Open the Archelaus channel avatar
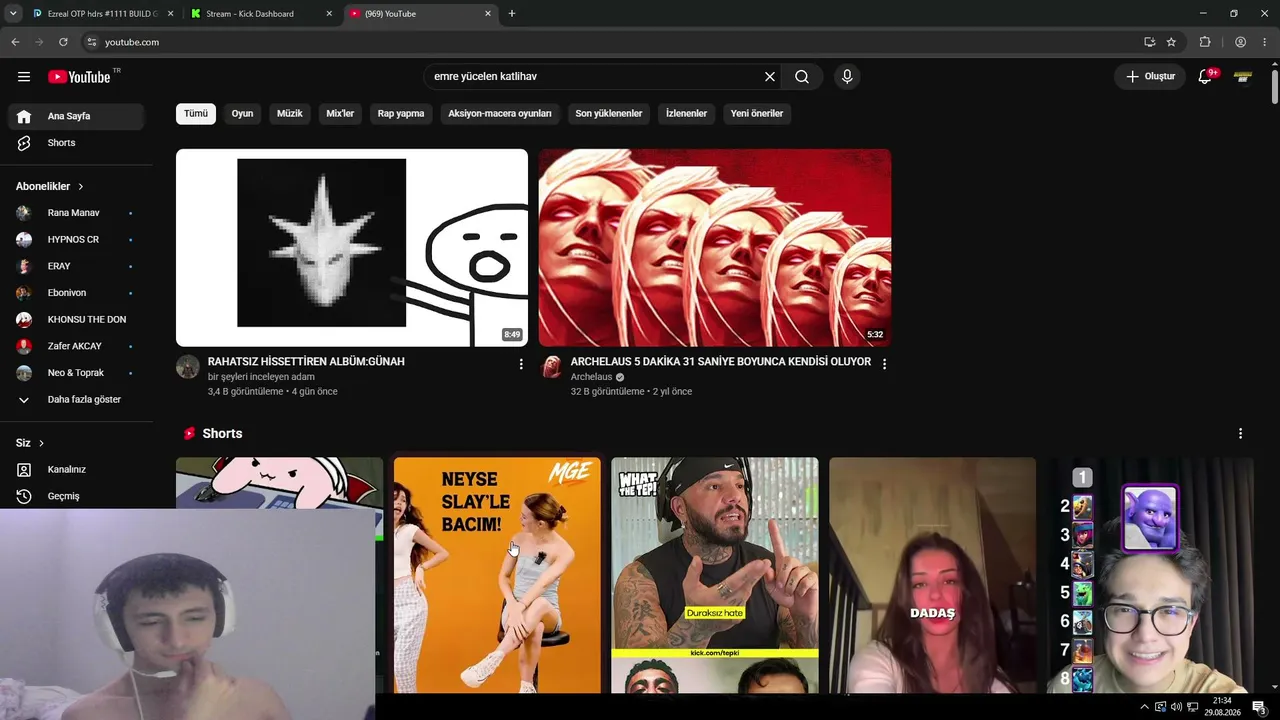The image size is (1280, 720). [551, 367]
